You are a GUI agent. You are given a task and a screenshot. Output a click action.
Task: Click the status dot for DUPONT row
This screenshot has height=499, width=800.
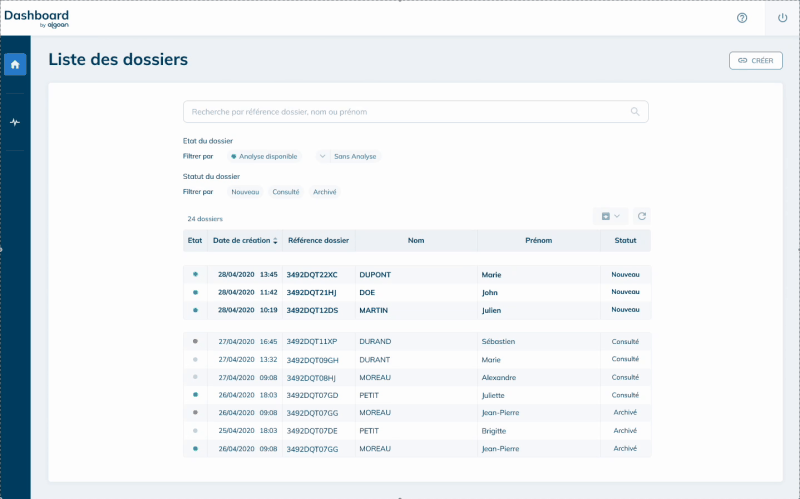pyautogui.click(x=195, y=274)
